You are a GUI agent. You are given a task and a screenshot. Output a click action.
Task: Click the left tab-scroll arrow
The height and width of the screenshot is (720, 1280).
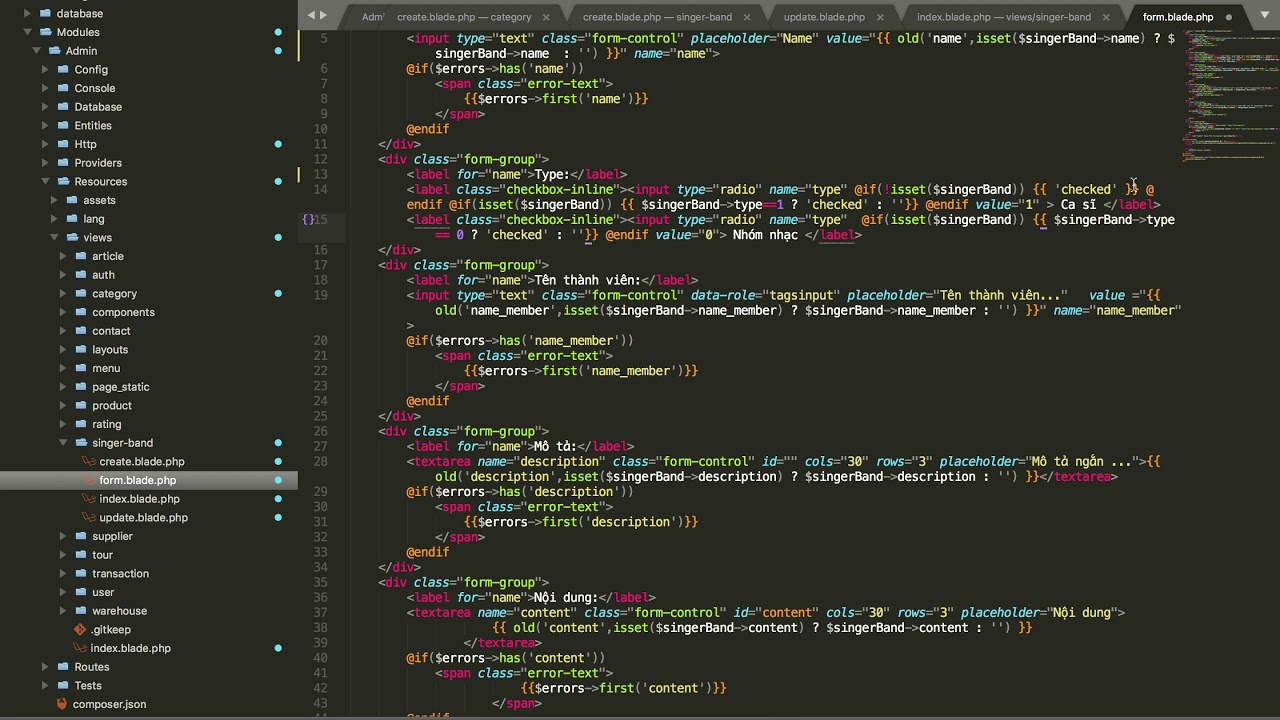coord(311,15)
